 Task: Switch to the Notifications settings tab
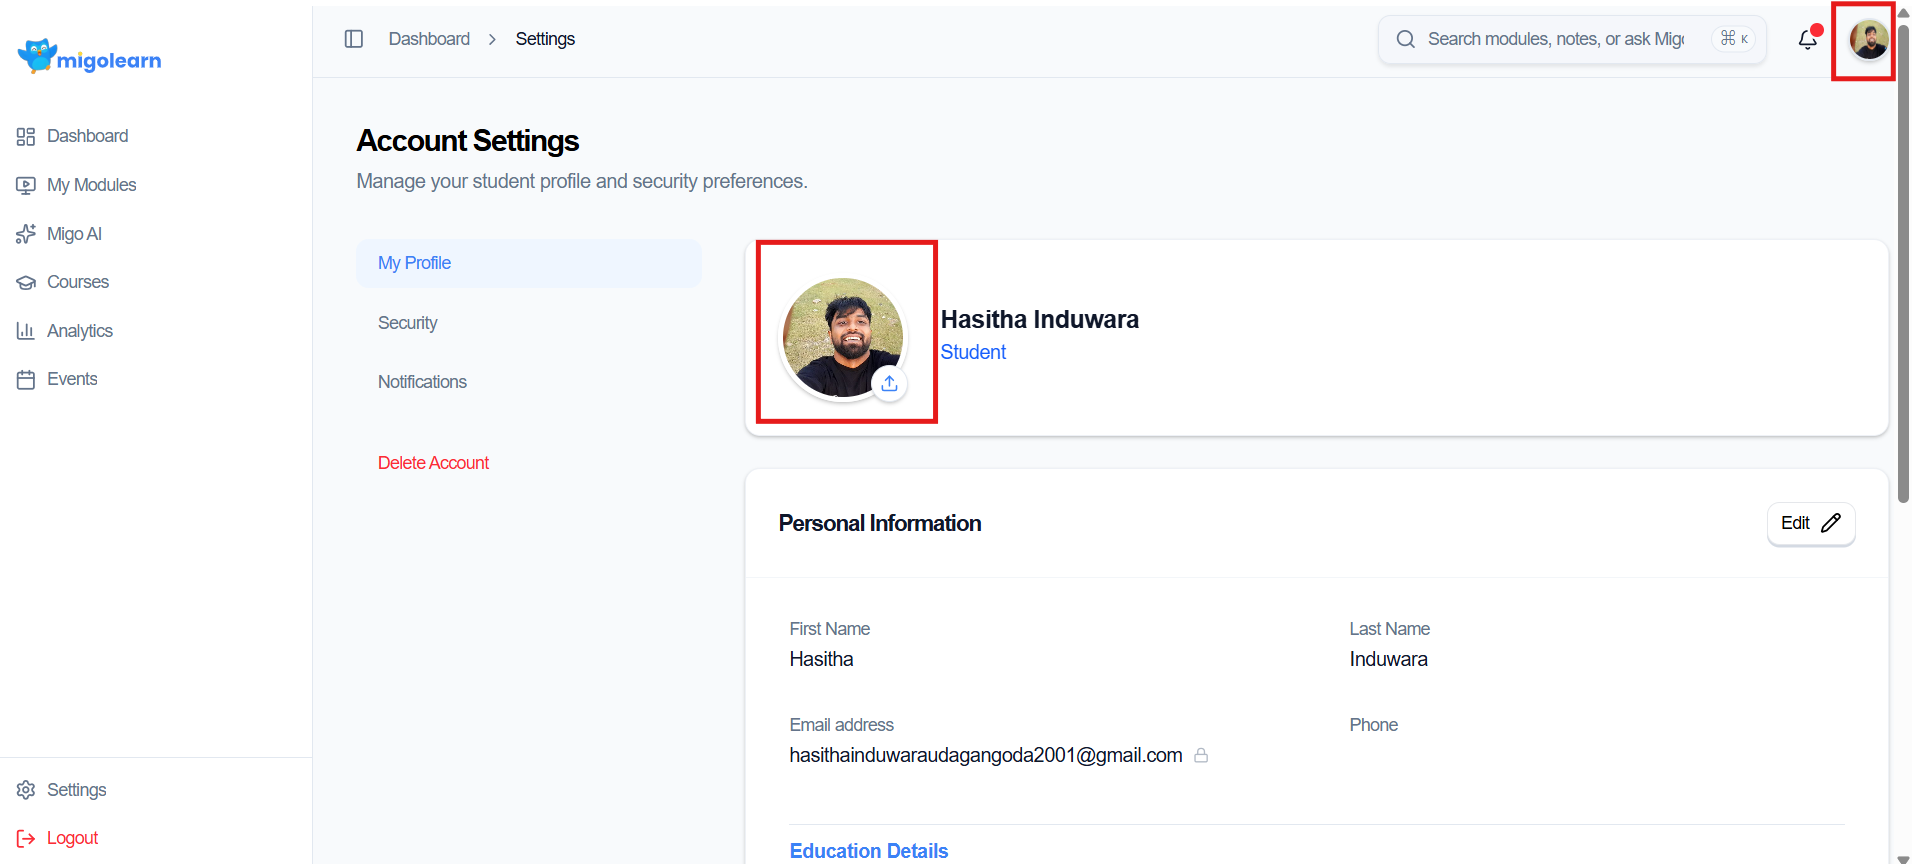coord(422,382)
